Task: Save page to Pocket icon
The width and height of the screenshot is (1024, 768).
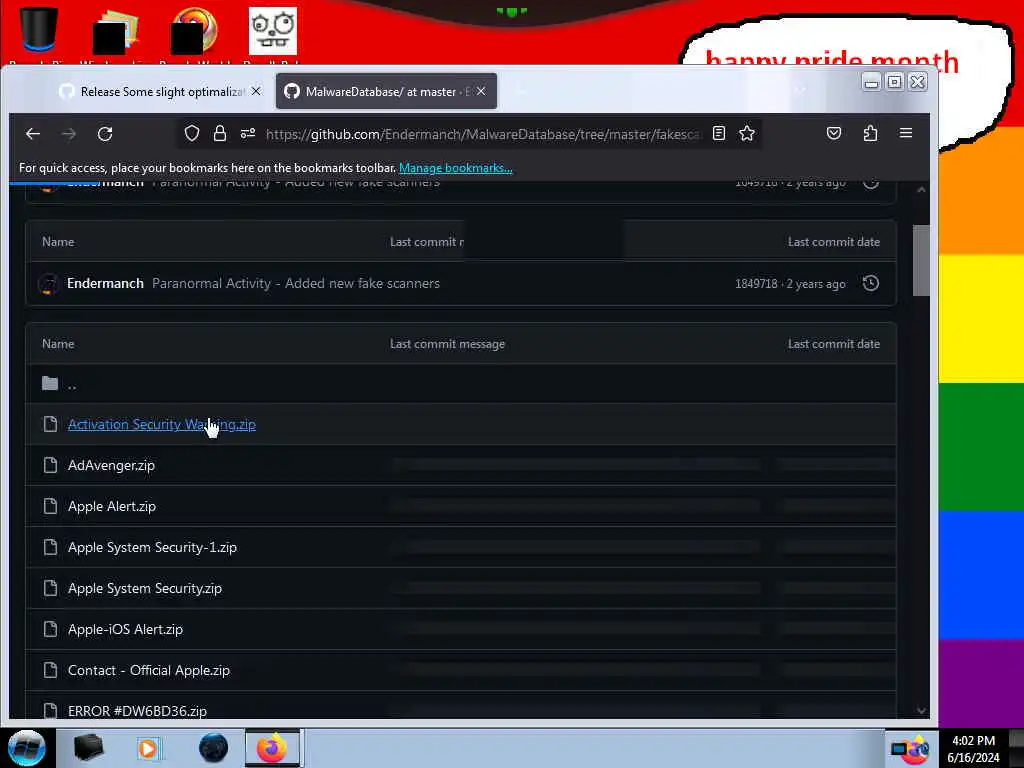Action: (x=834, y=133)
